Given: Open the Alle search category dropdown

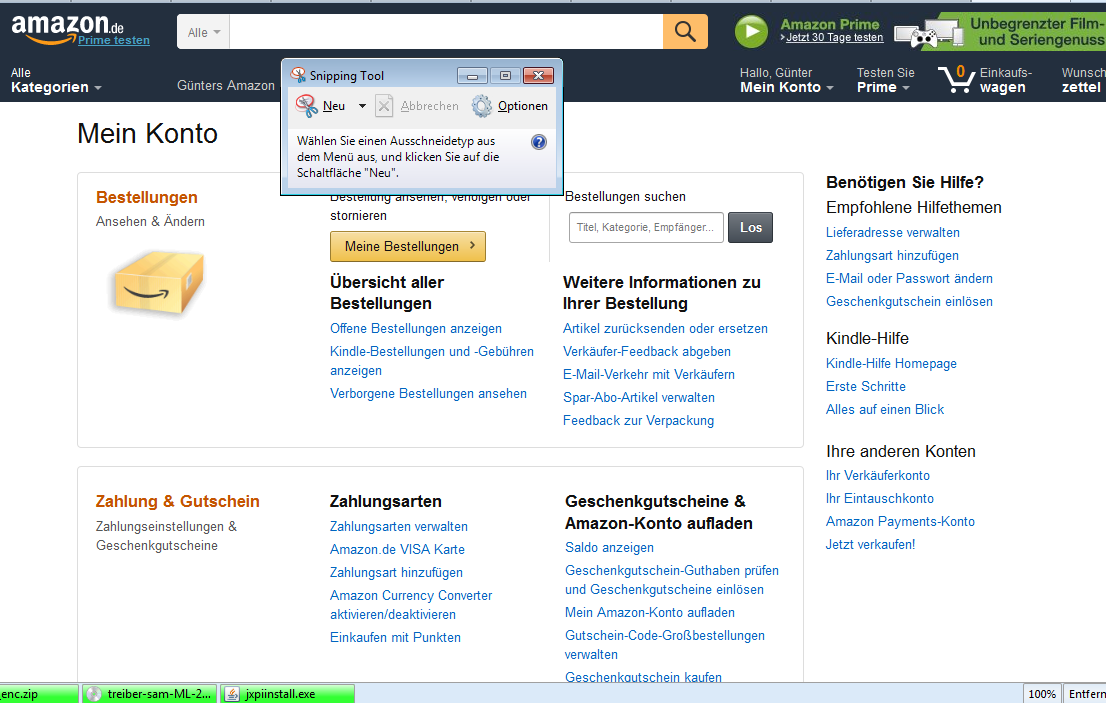Looking at the screenshot, I should coord(203,32).
